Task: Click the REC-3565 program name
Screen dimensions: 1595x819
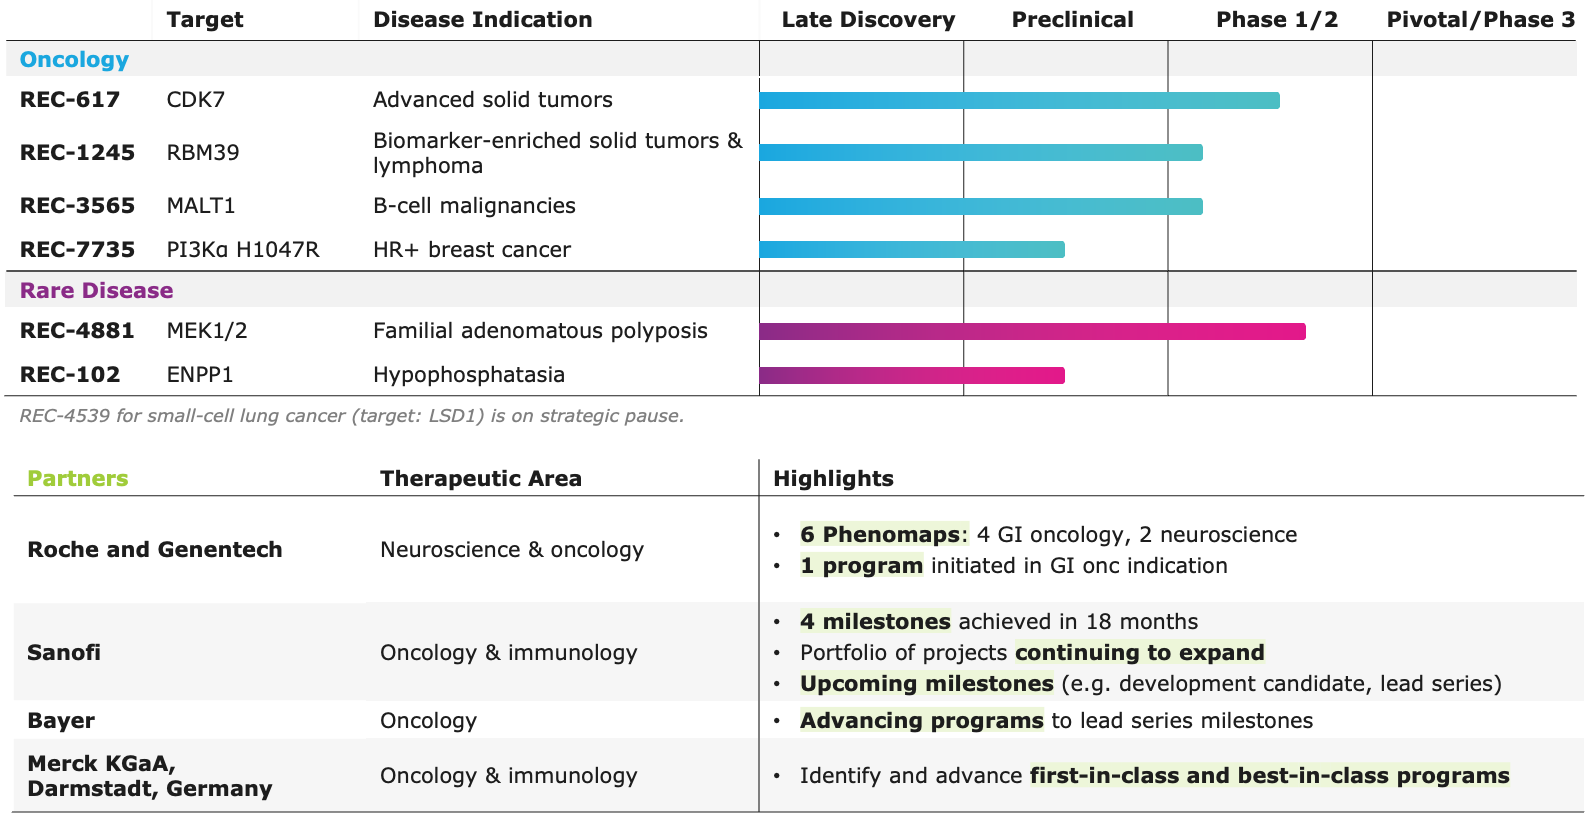Action: click(77, 206)
